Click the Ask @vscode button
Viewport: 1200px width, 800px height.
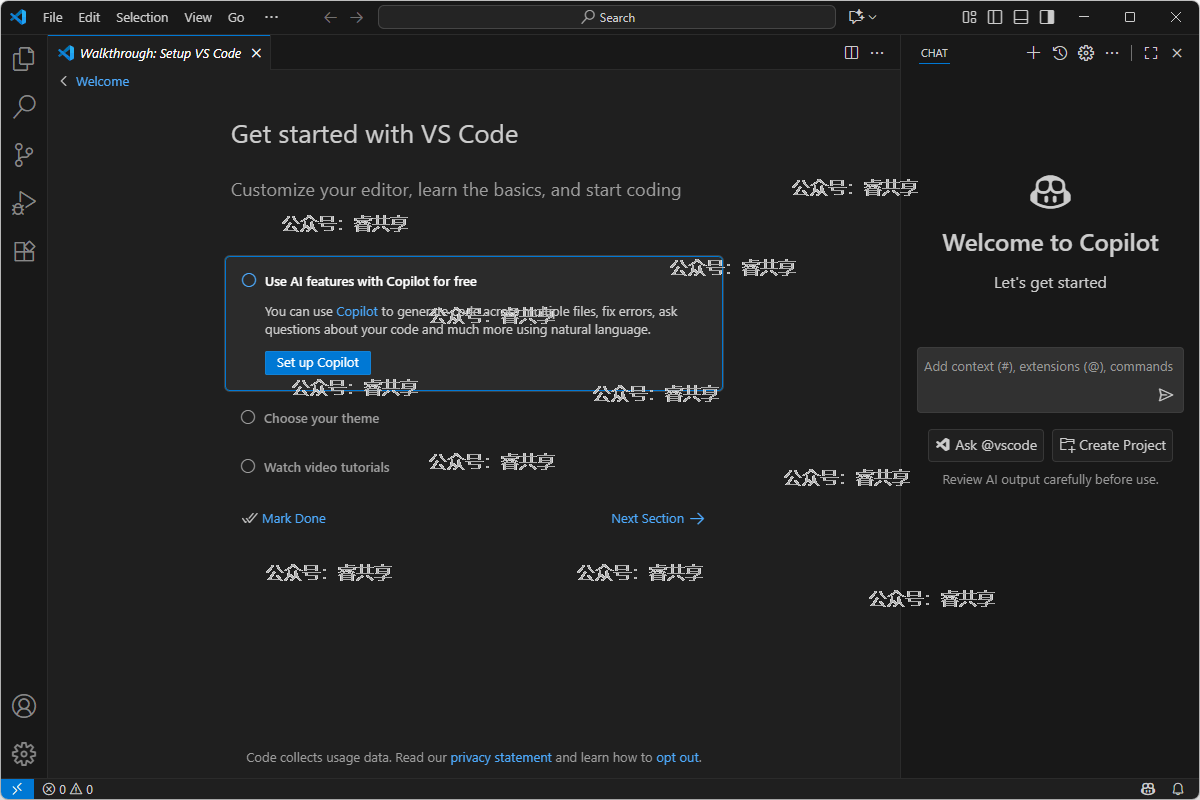pyautogui.click(x=987, y=445)
